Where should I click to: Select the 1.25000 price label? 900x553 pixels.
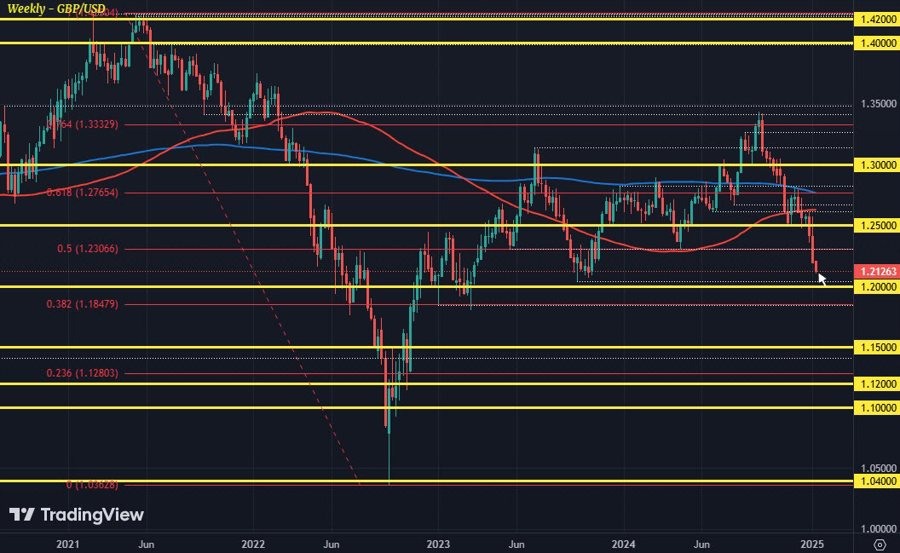point(878,226)
